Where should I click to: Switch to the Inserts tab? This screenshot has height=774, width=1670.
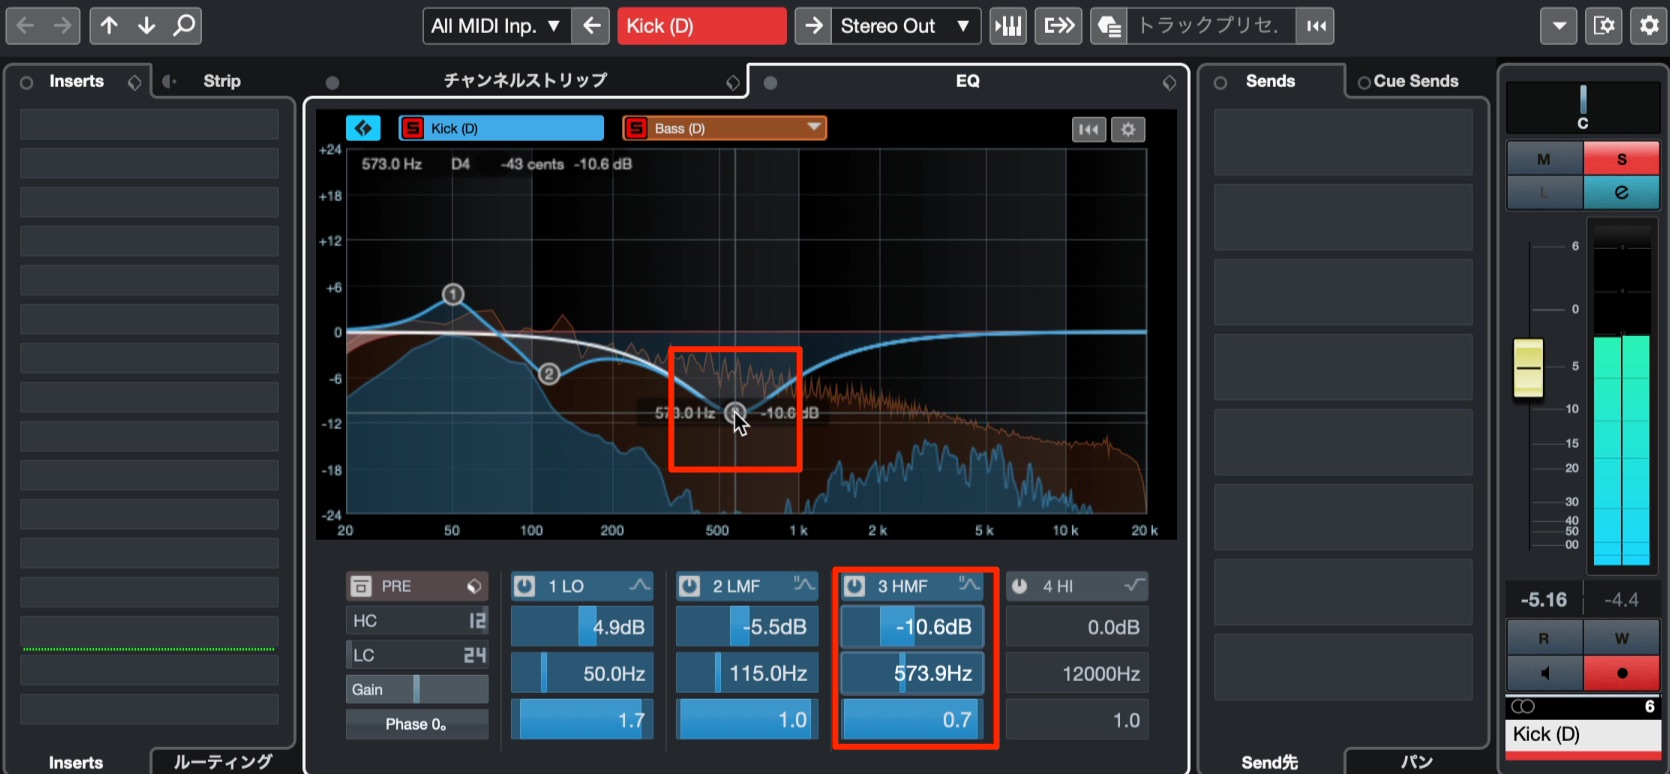coord(76,81)
